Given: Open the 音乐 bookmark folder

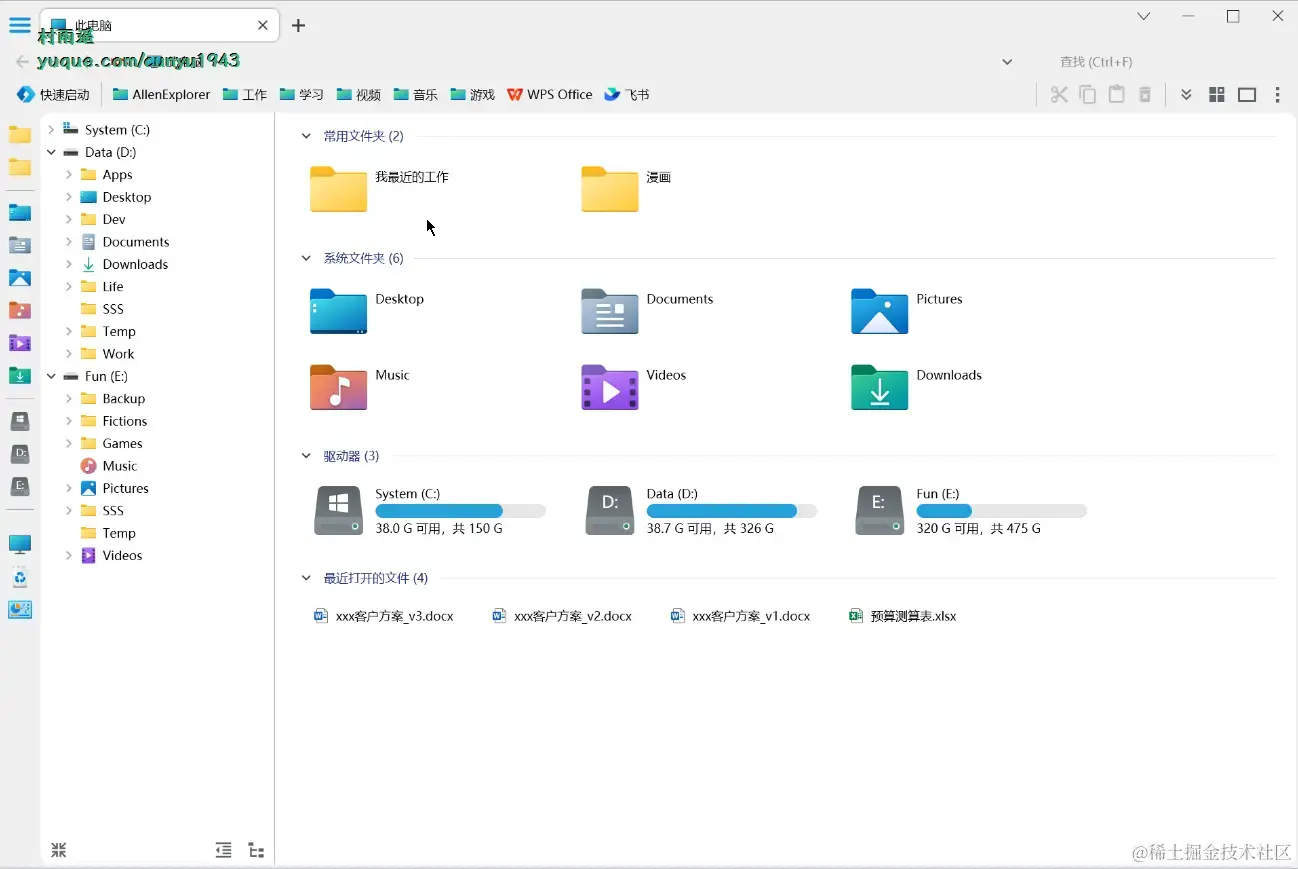Looking at the screenshot, I should coord(416,95).
